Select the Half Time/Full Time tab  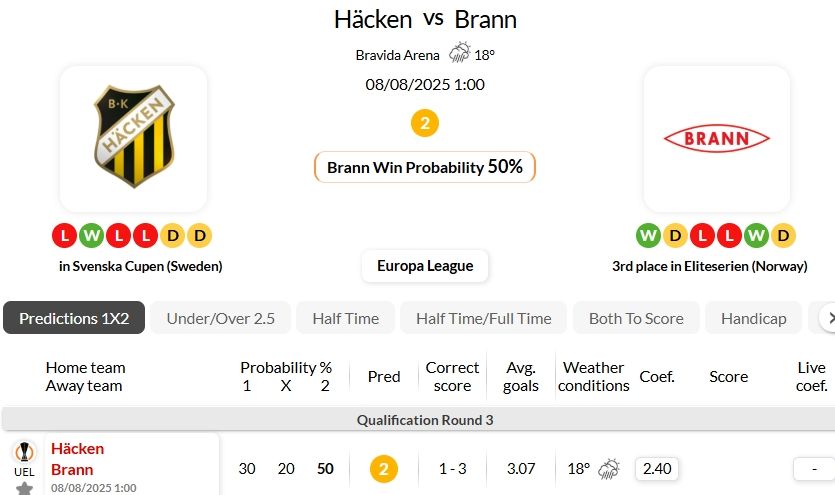pyautogui.click(x=483, y=318)
